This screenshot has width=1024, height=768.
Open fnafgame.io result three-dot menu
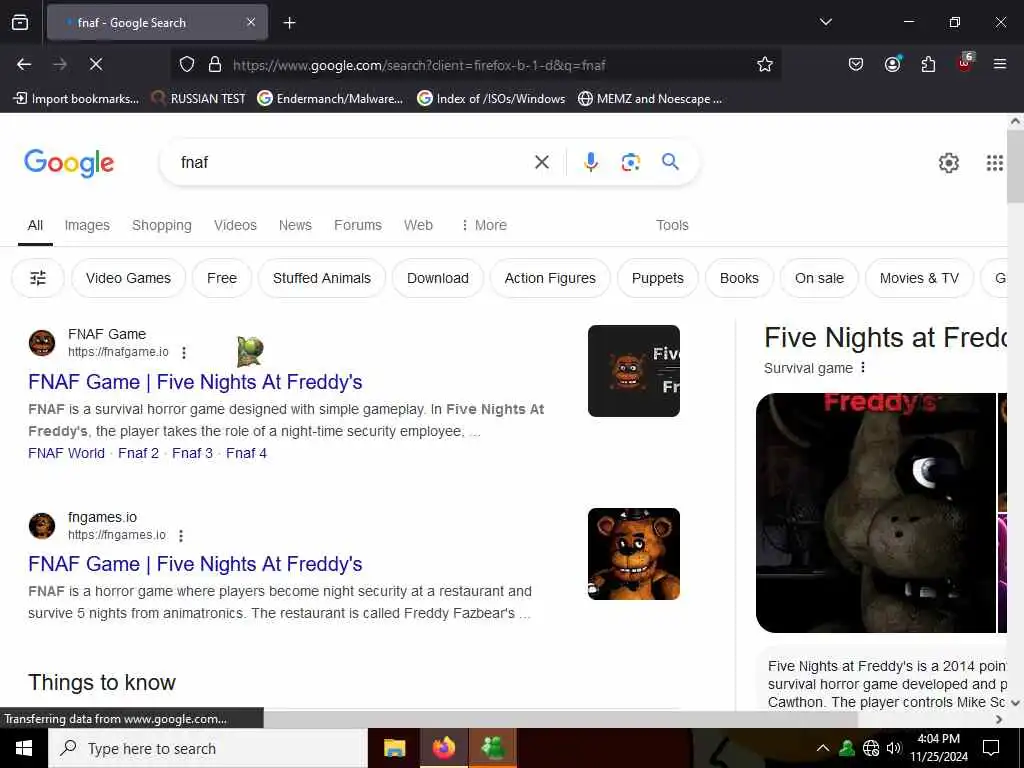pos(184,353)
